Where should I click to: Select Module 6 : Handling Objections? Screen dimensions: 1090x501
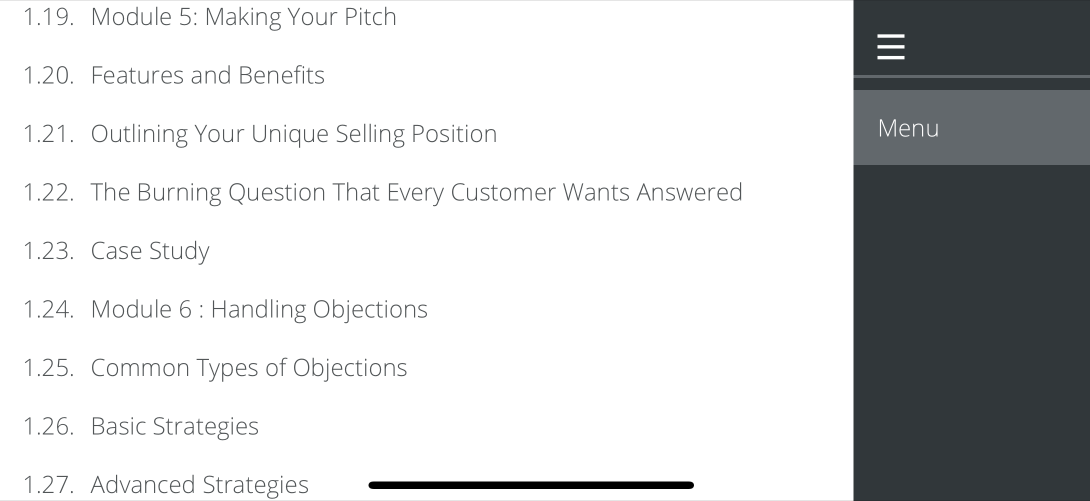click(259, 309)
